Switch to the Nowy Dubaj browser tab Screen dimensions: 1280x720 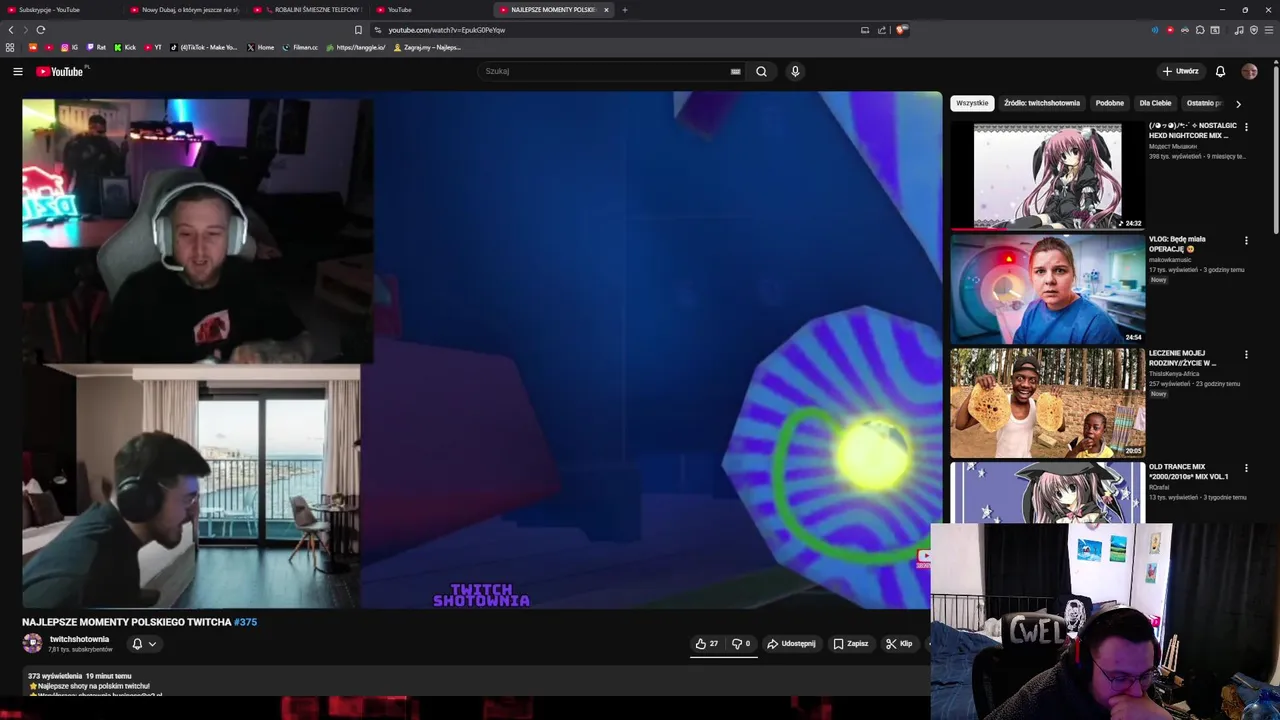click(x=186, y=10)
